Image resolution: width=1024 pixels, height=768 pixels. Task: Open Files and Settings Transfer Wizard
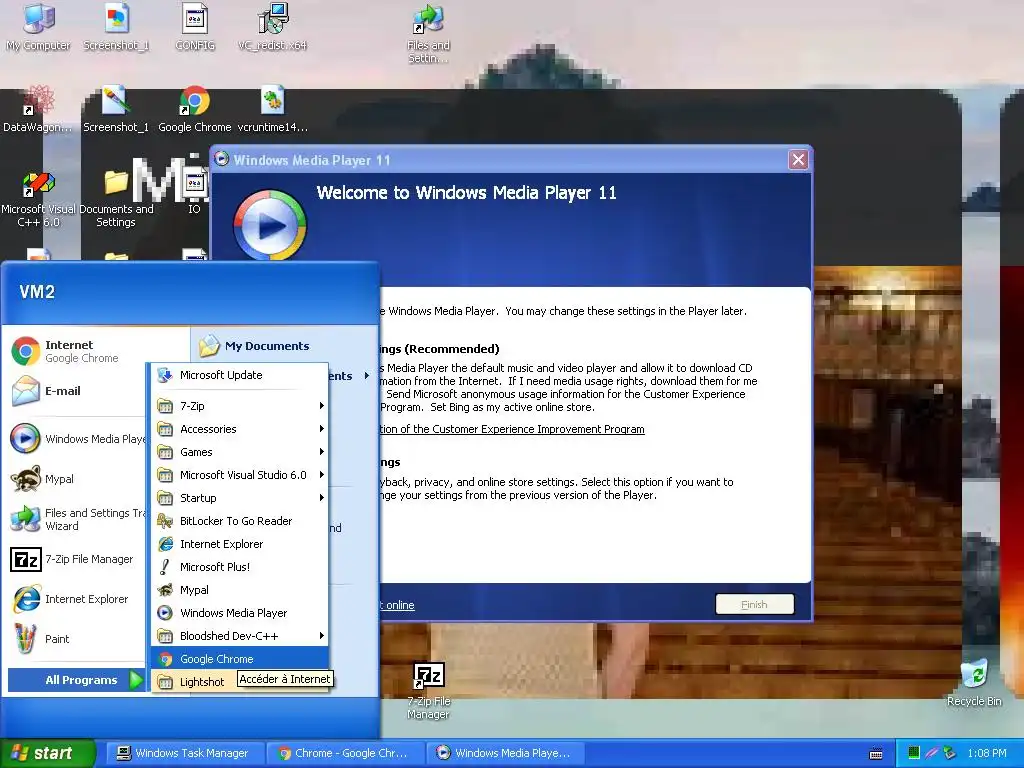tap(77, 519)
